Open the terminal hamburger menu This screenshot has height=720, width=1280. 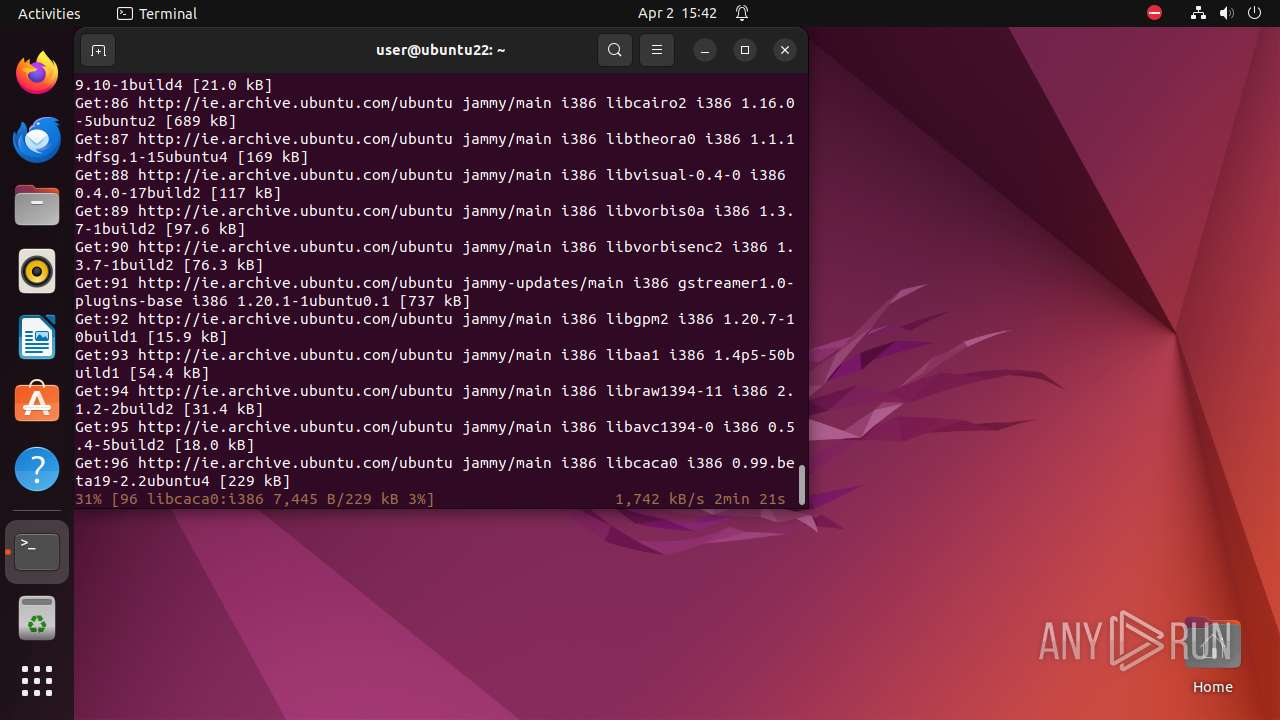pyautogui.click(x=657, y=50)
